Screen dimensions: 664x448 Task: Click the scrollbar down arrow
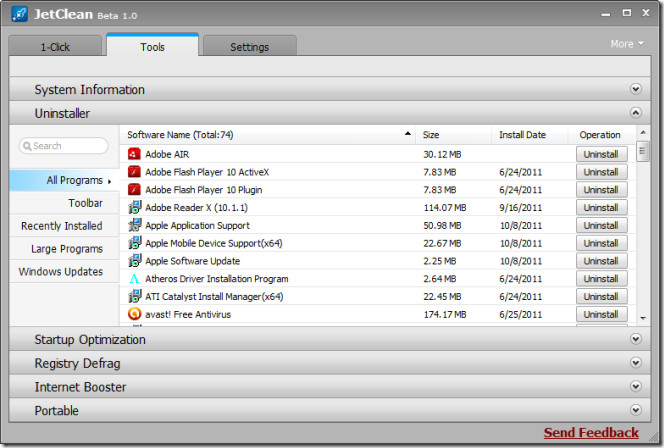pos(643,318)
